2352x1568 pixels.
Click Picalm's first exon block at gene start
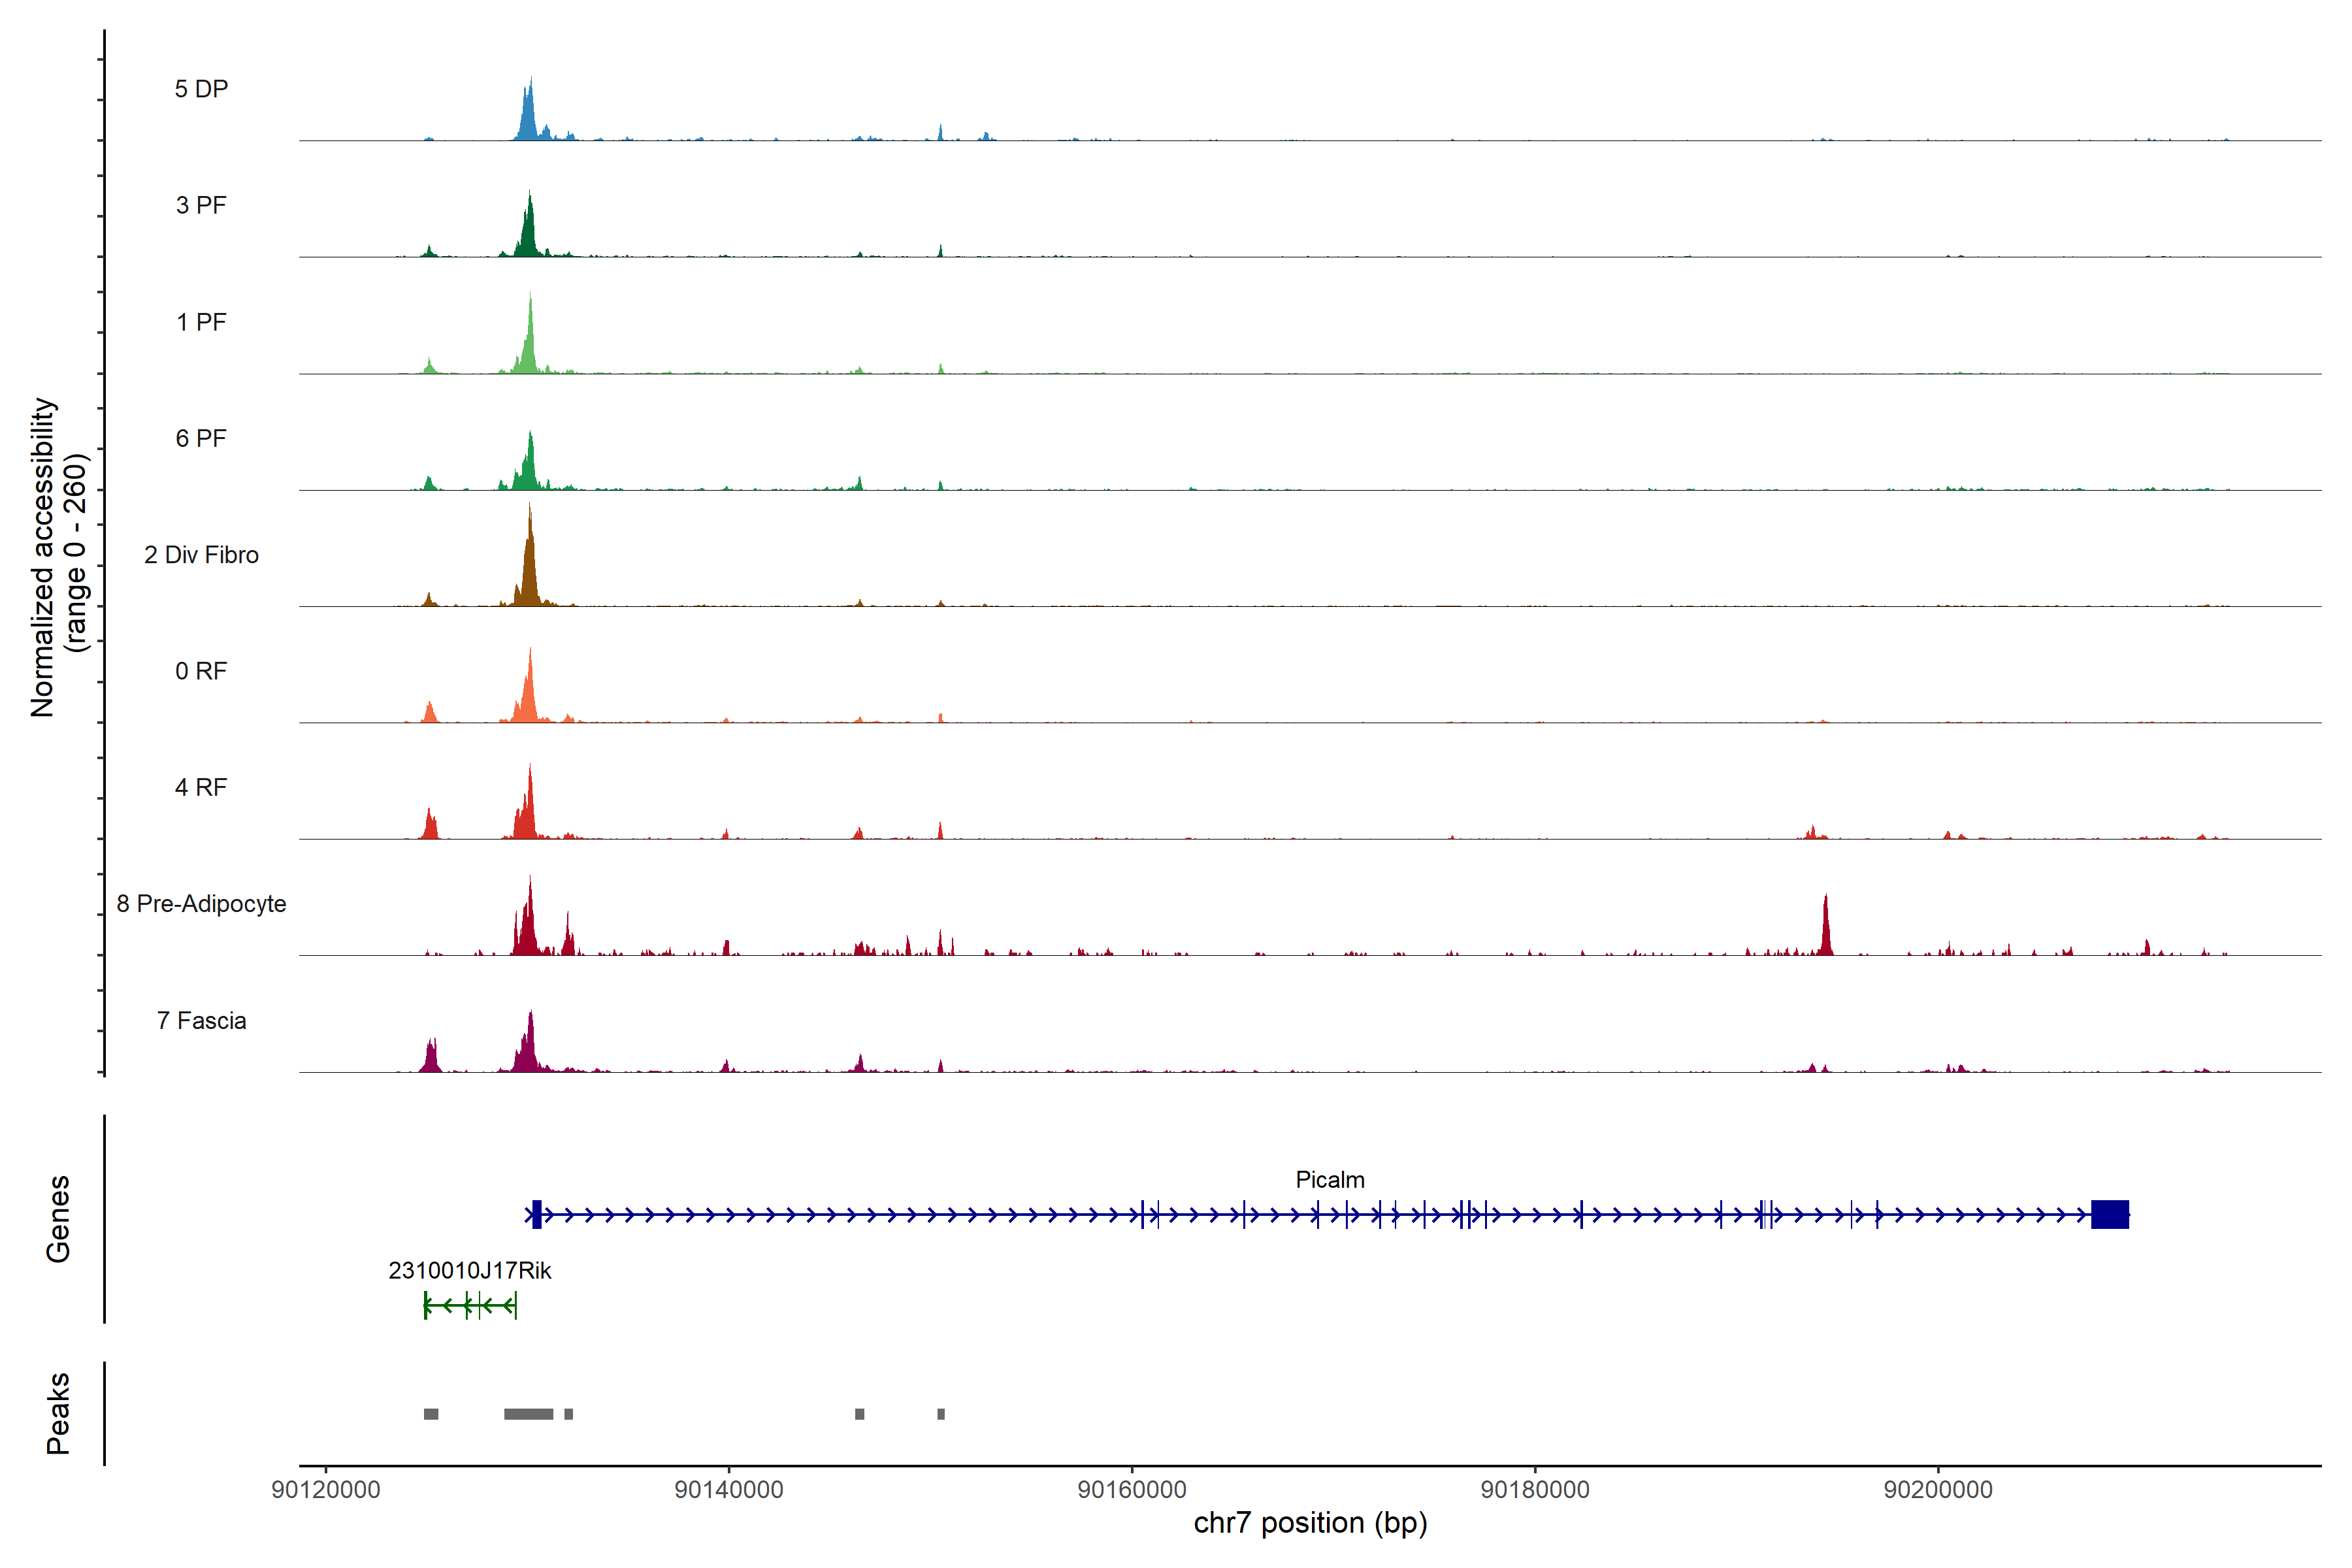tap(537, 1214)
